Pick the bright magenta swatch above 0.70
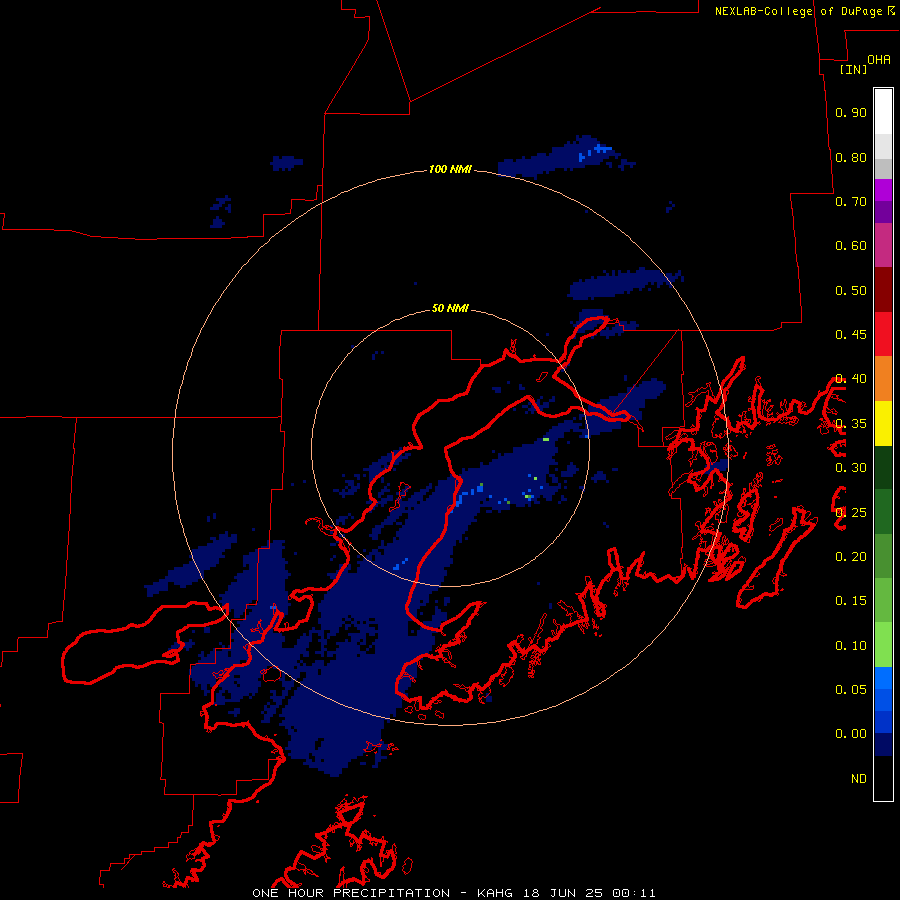 click(883, 190)
